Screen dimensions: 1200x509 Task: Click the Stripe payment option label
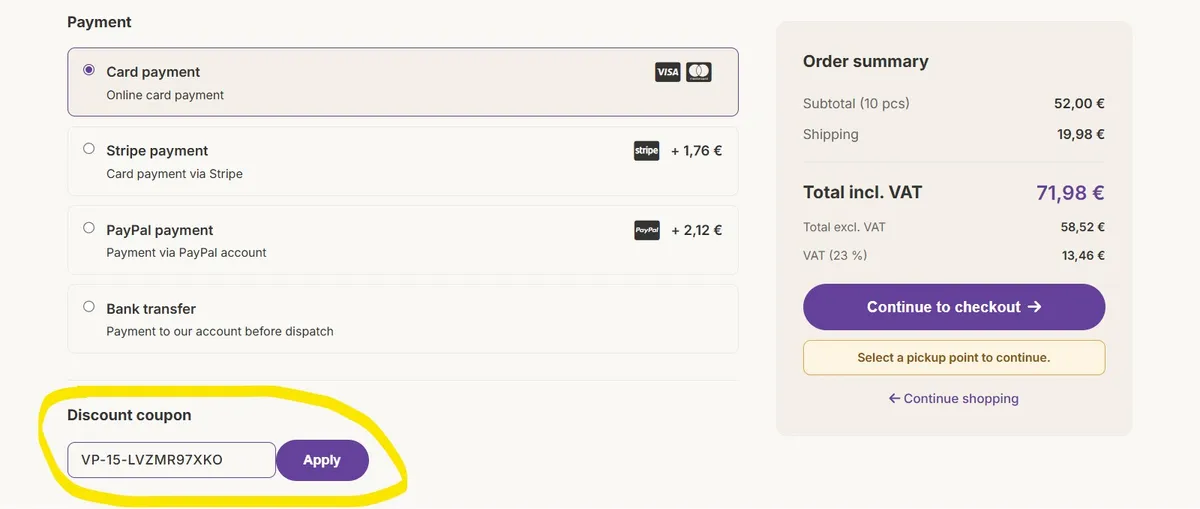pos(157,151)
